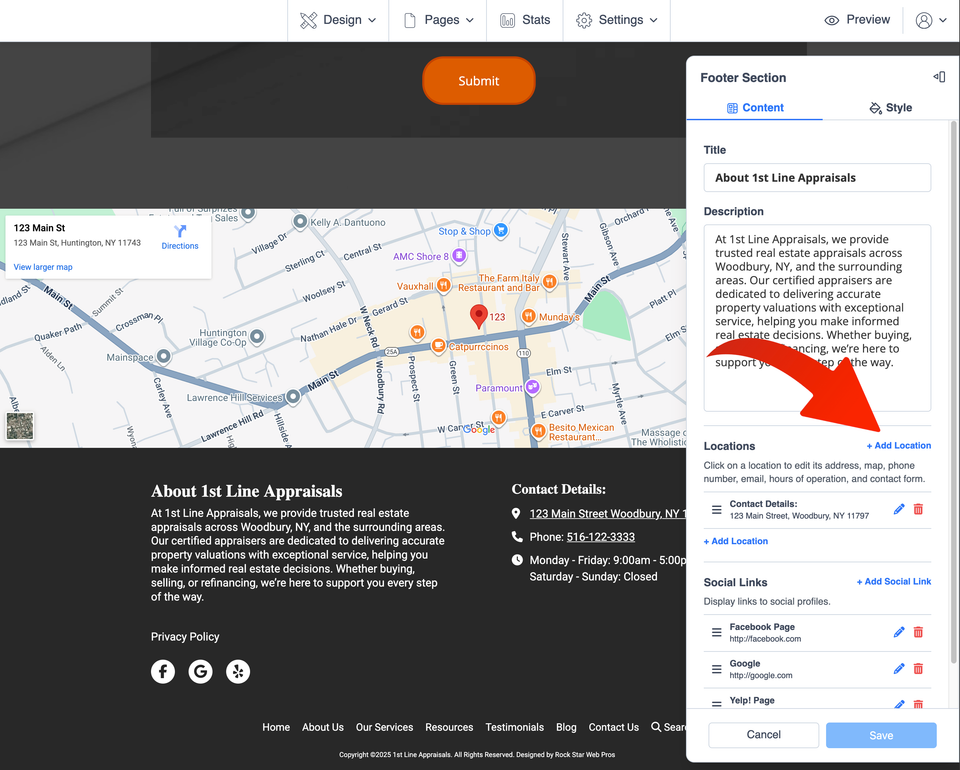Edit the Google social link
The height and width of the screenshot is (770, 960).
899,669
